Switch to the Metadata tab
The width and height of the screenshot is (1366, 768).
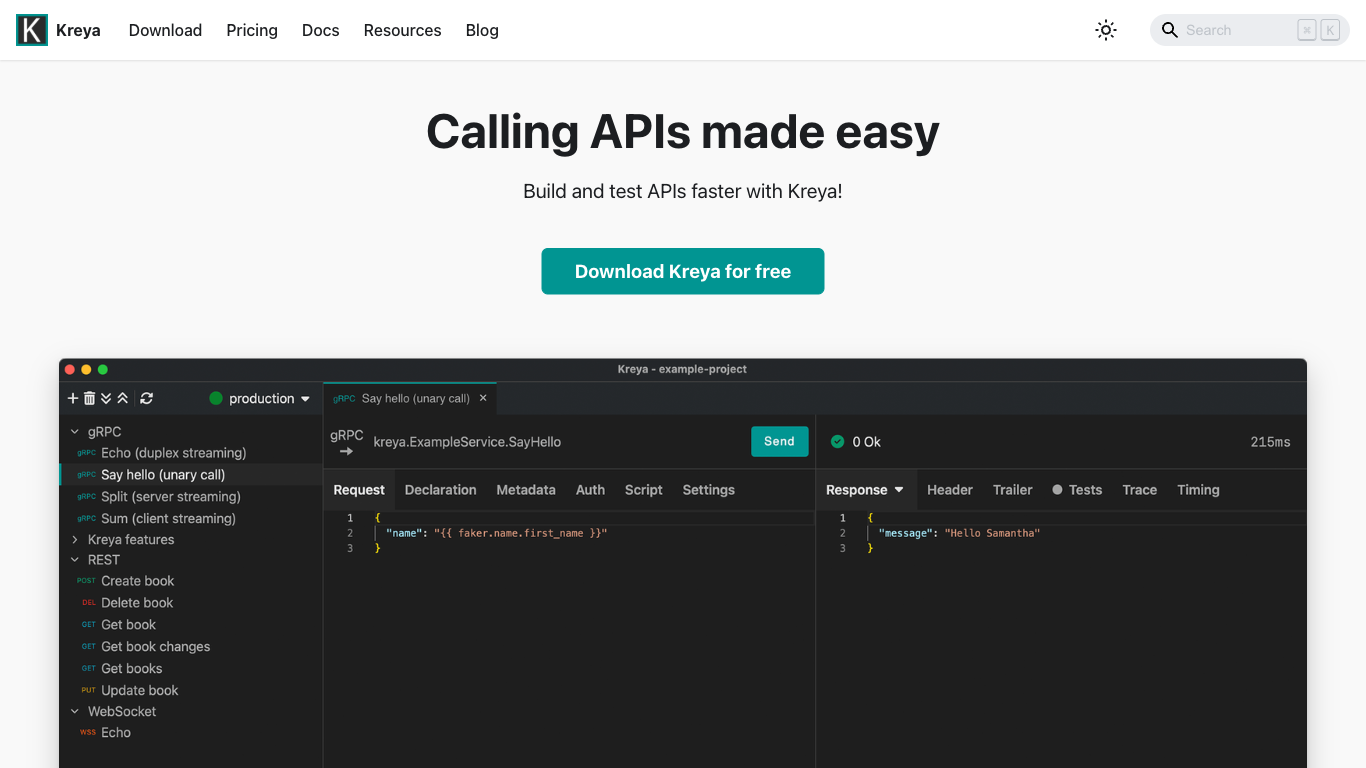(526, 490)
